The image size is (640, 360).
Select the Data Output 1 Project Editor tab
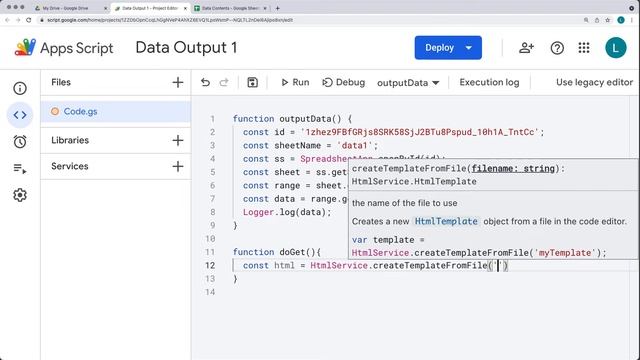coord(150,8)
